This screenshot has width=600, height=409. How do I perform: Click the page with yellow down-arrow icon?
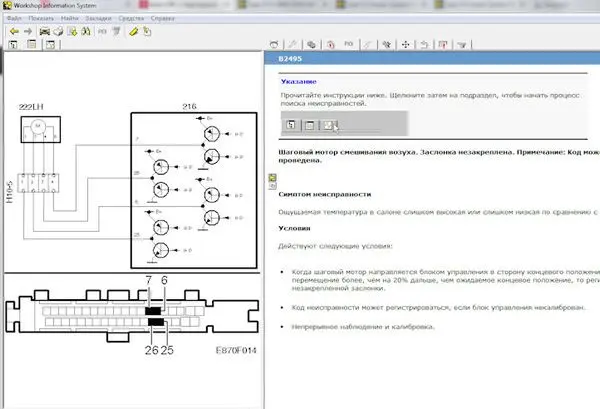[72, 31]
